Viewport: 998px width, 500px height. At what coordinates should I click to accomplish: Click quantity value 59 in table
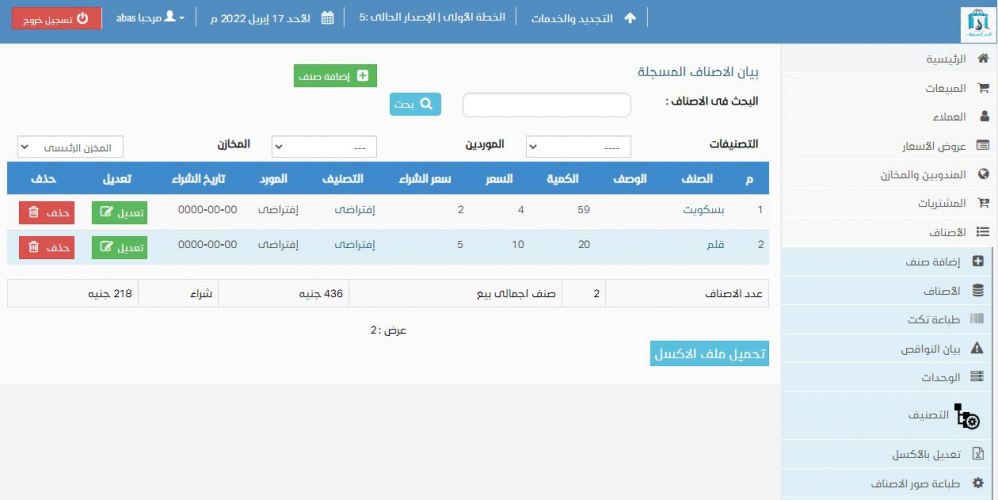[584, 209]
